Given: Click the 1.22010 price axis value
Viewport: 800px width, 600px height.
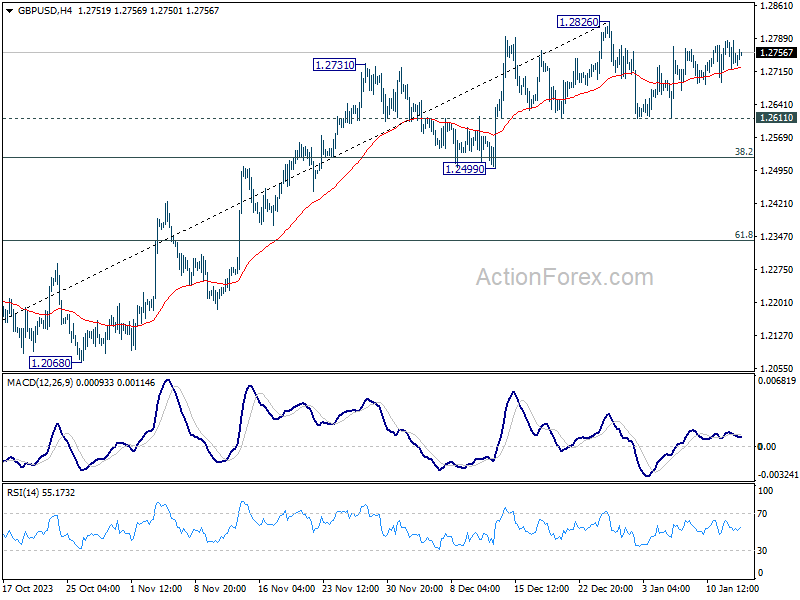Looking at the screenshot, I should pos(777,302).
